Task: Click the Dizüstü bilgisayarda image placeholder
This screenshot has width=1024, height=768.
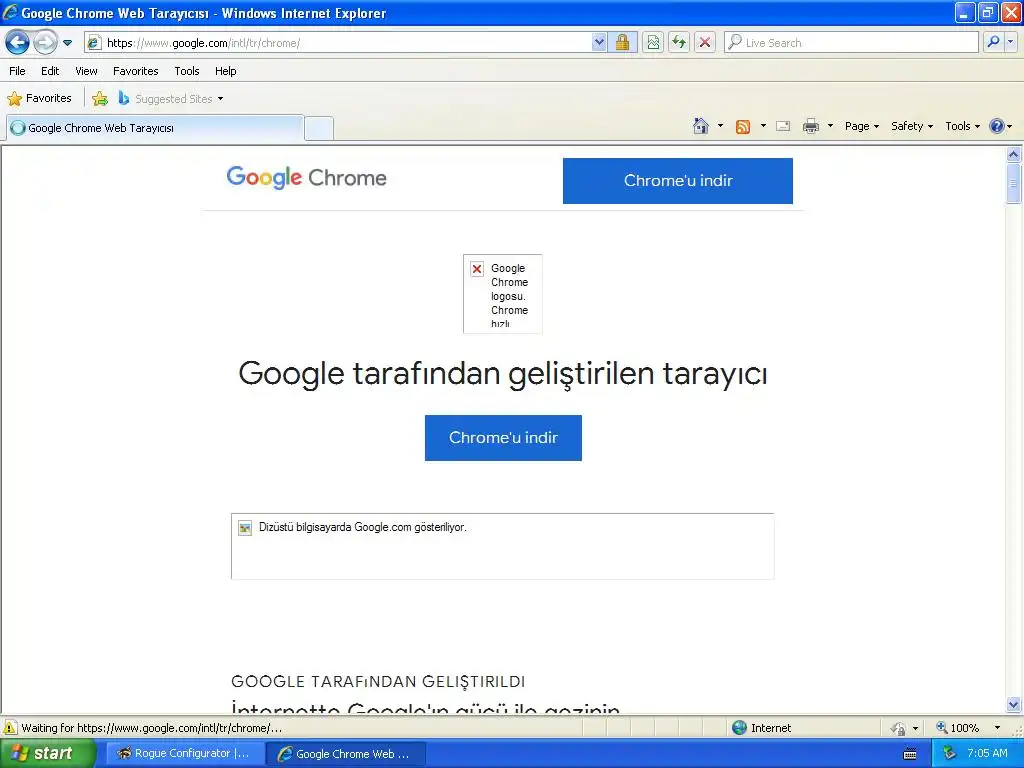Action: point(502,546)
